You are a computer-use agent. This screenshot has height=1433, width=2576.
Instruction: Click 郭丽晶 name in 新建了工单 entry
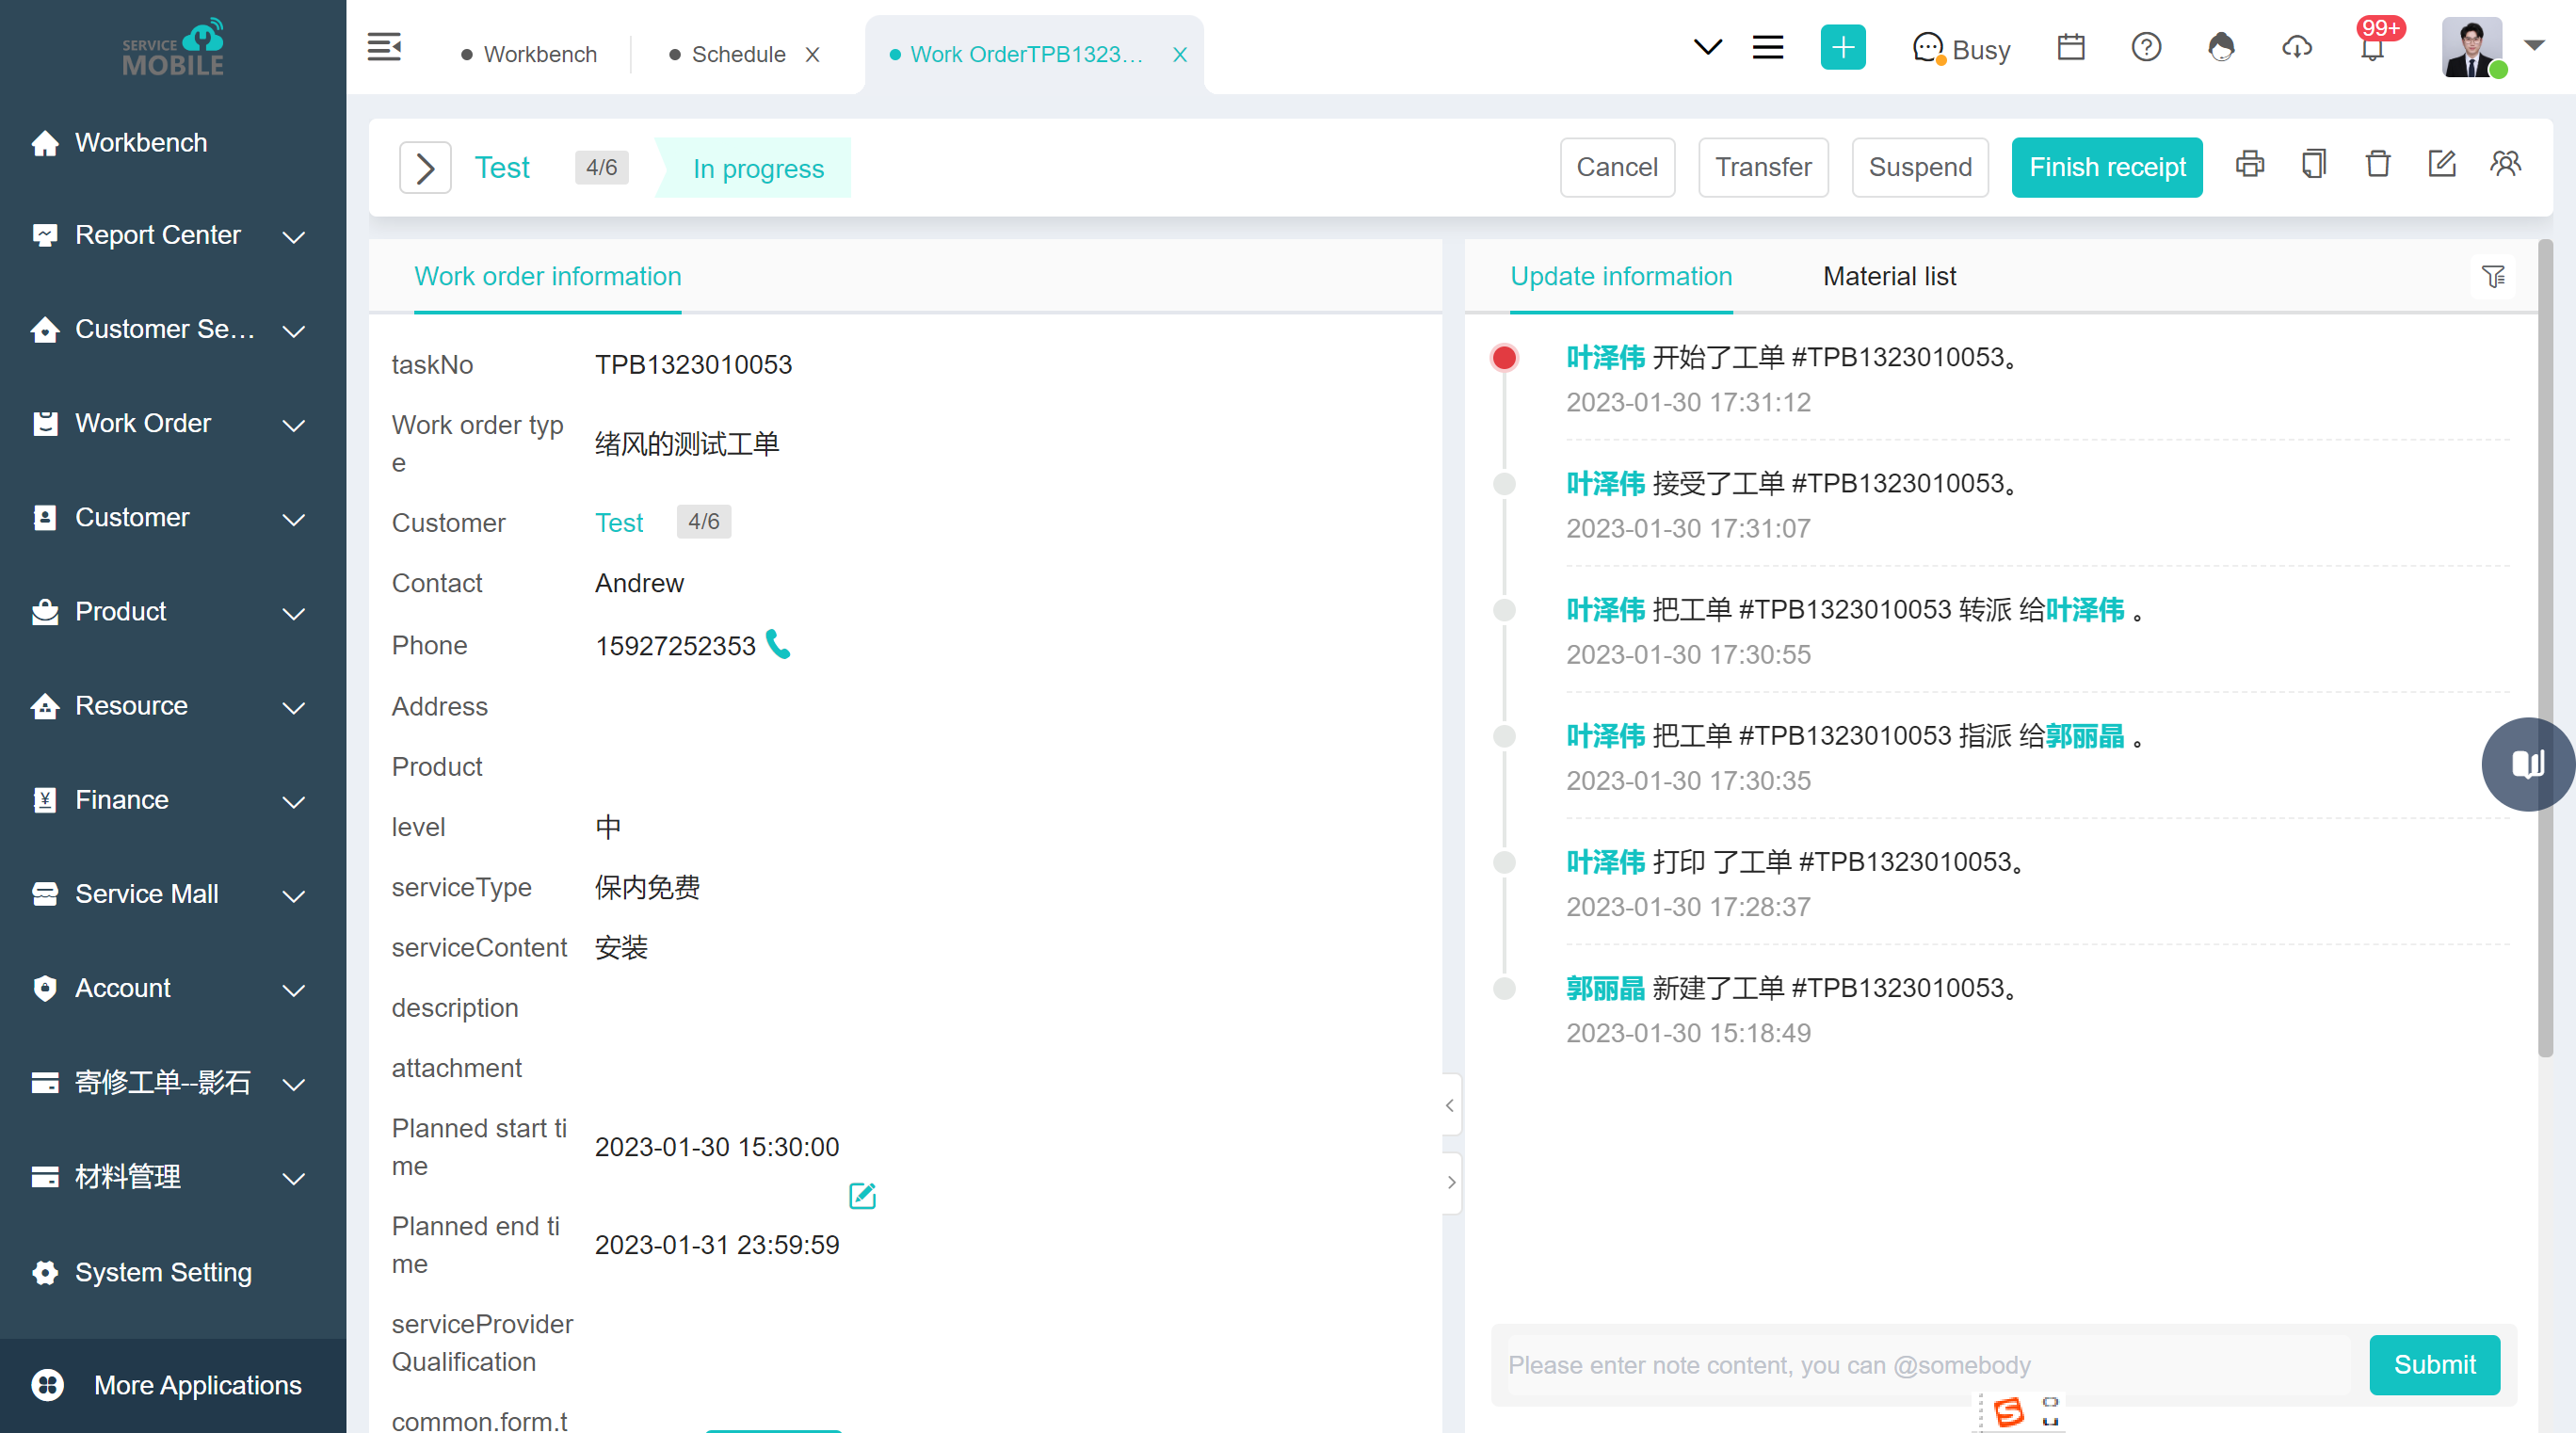(x=1605, y=988)
